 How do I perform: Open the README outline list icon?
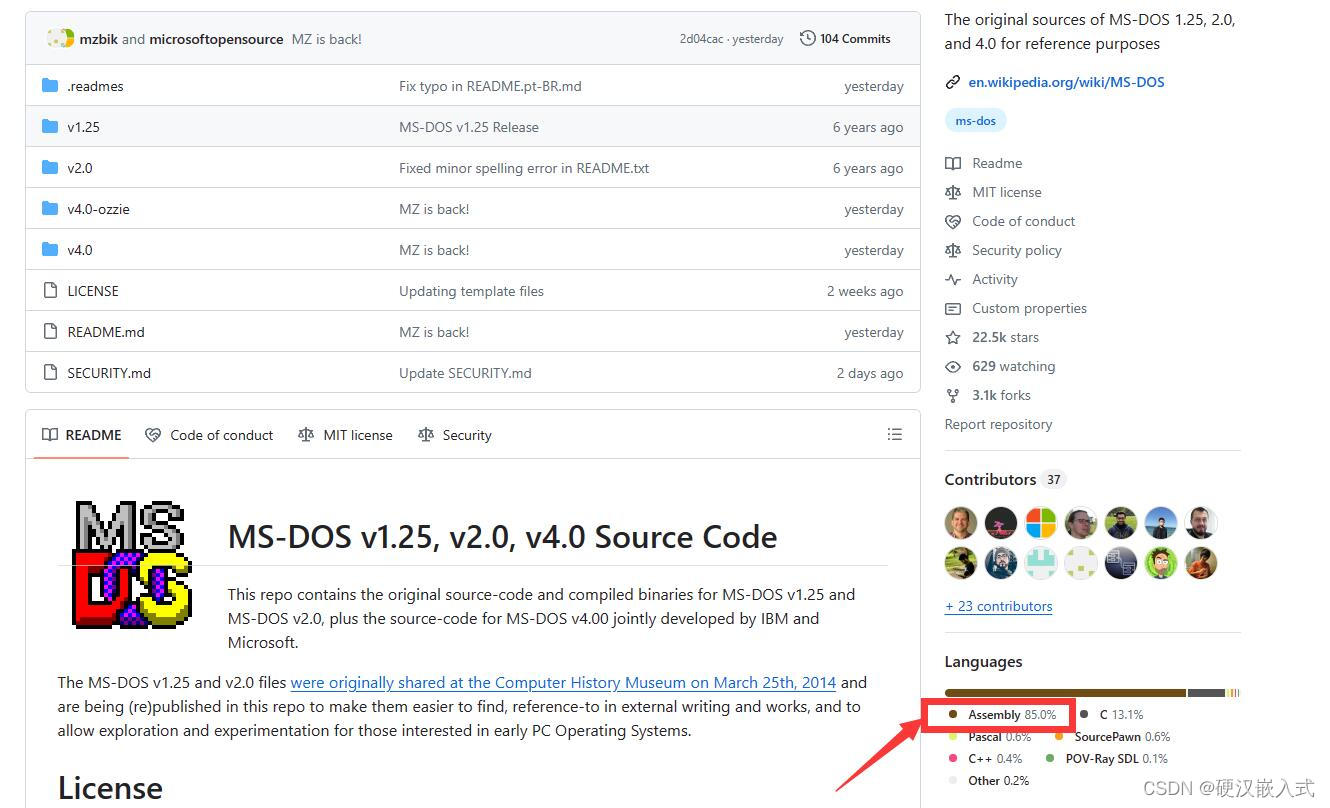pos(894,435)
